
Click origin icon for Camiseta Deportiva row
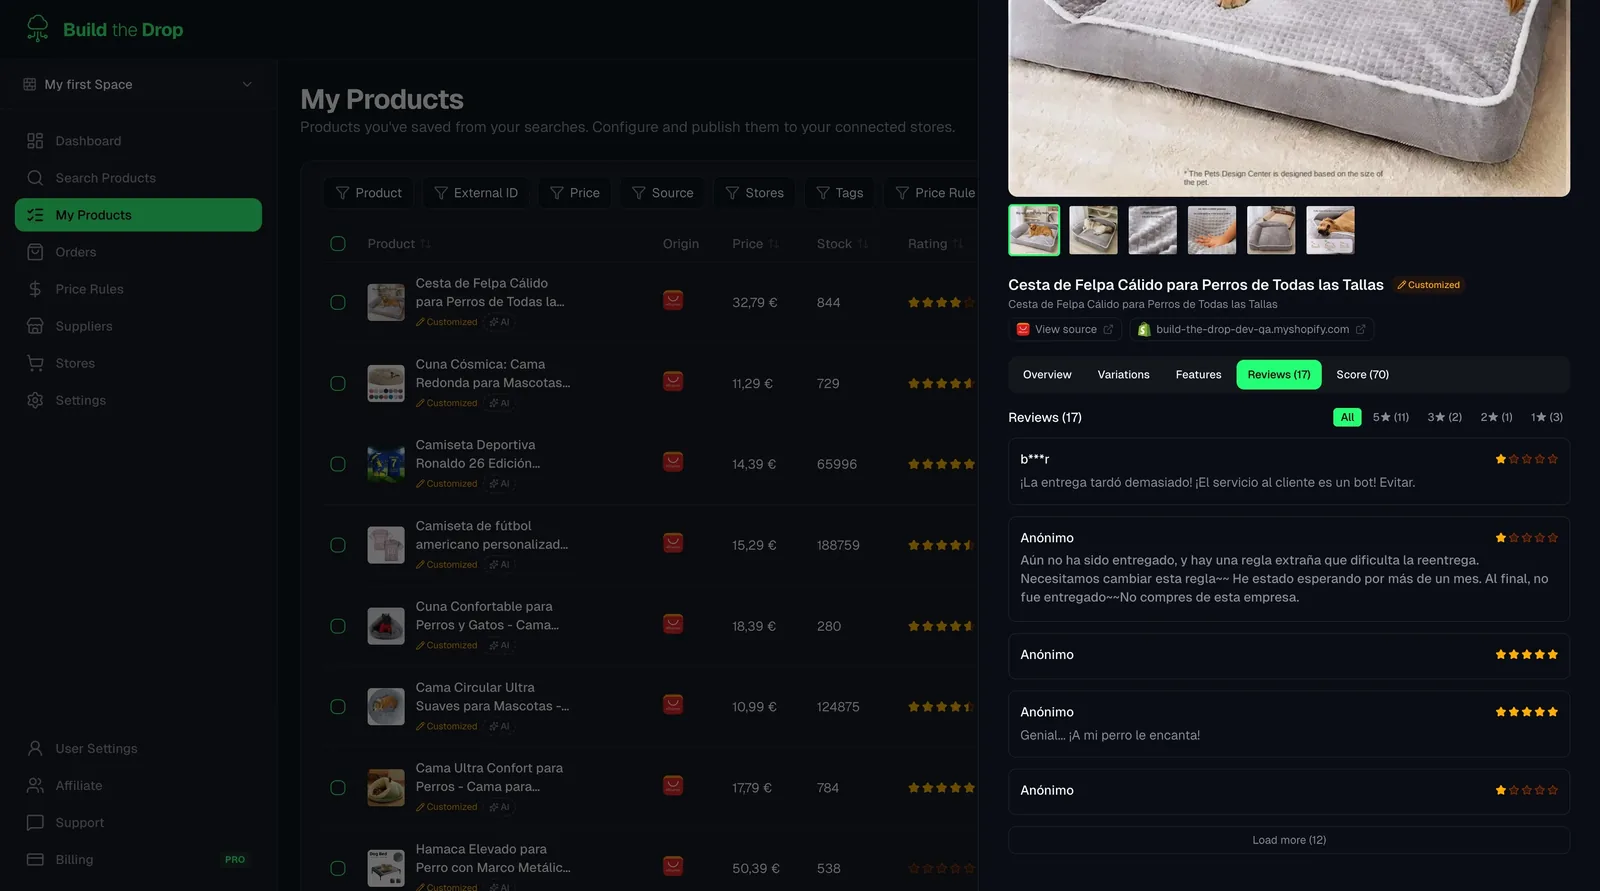[673, 463]
